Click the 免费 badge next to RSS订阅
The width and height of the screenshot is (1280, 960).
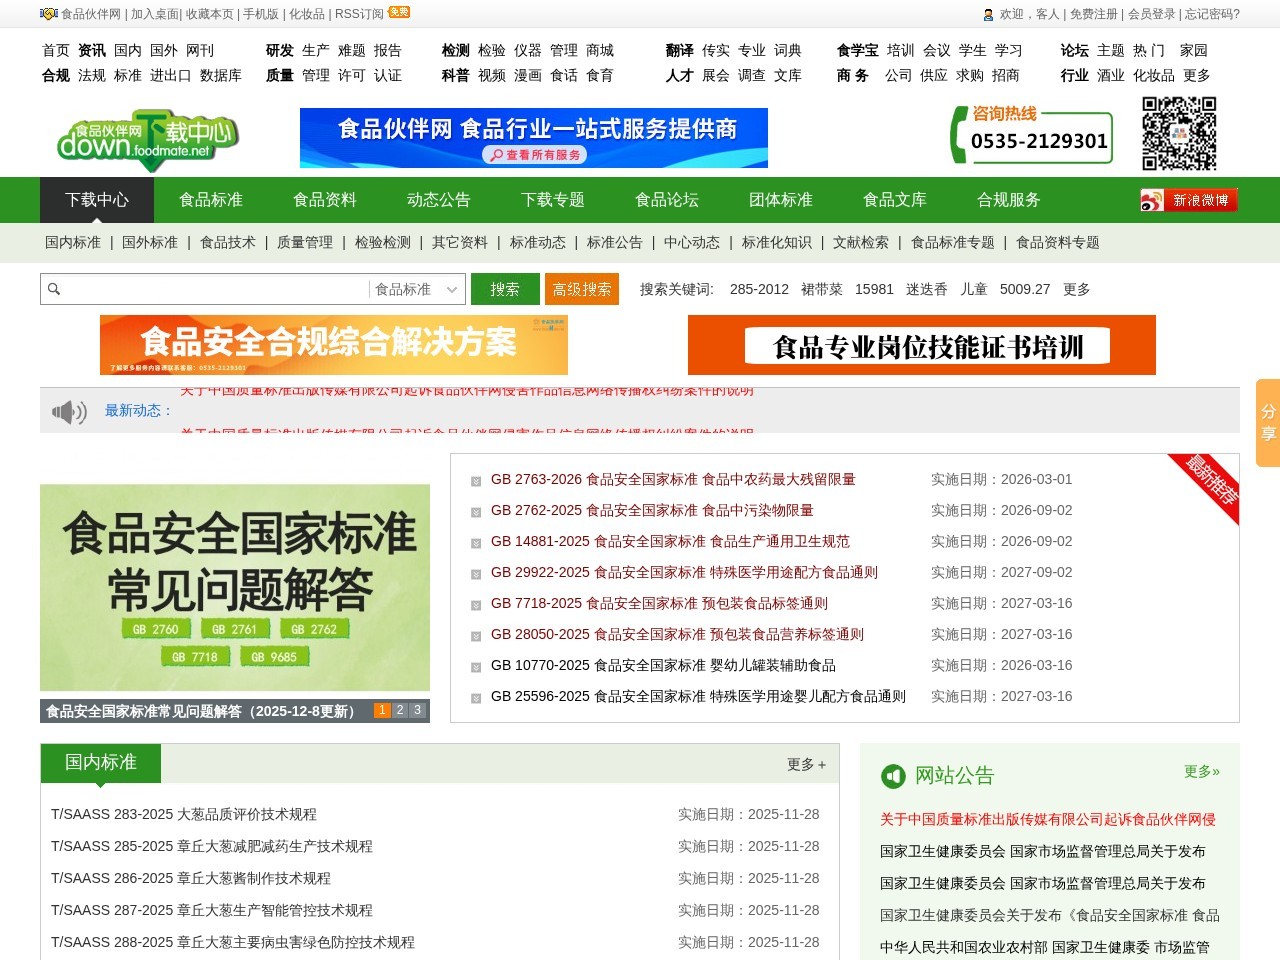pos(397,11)
